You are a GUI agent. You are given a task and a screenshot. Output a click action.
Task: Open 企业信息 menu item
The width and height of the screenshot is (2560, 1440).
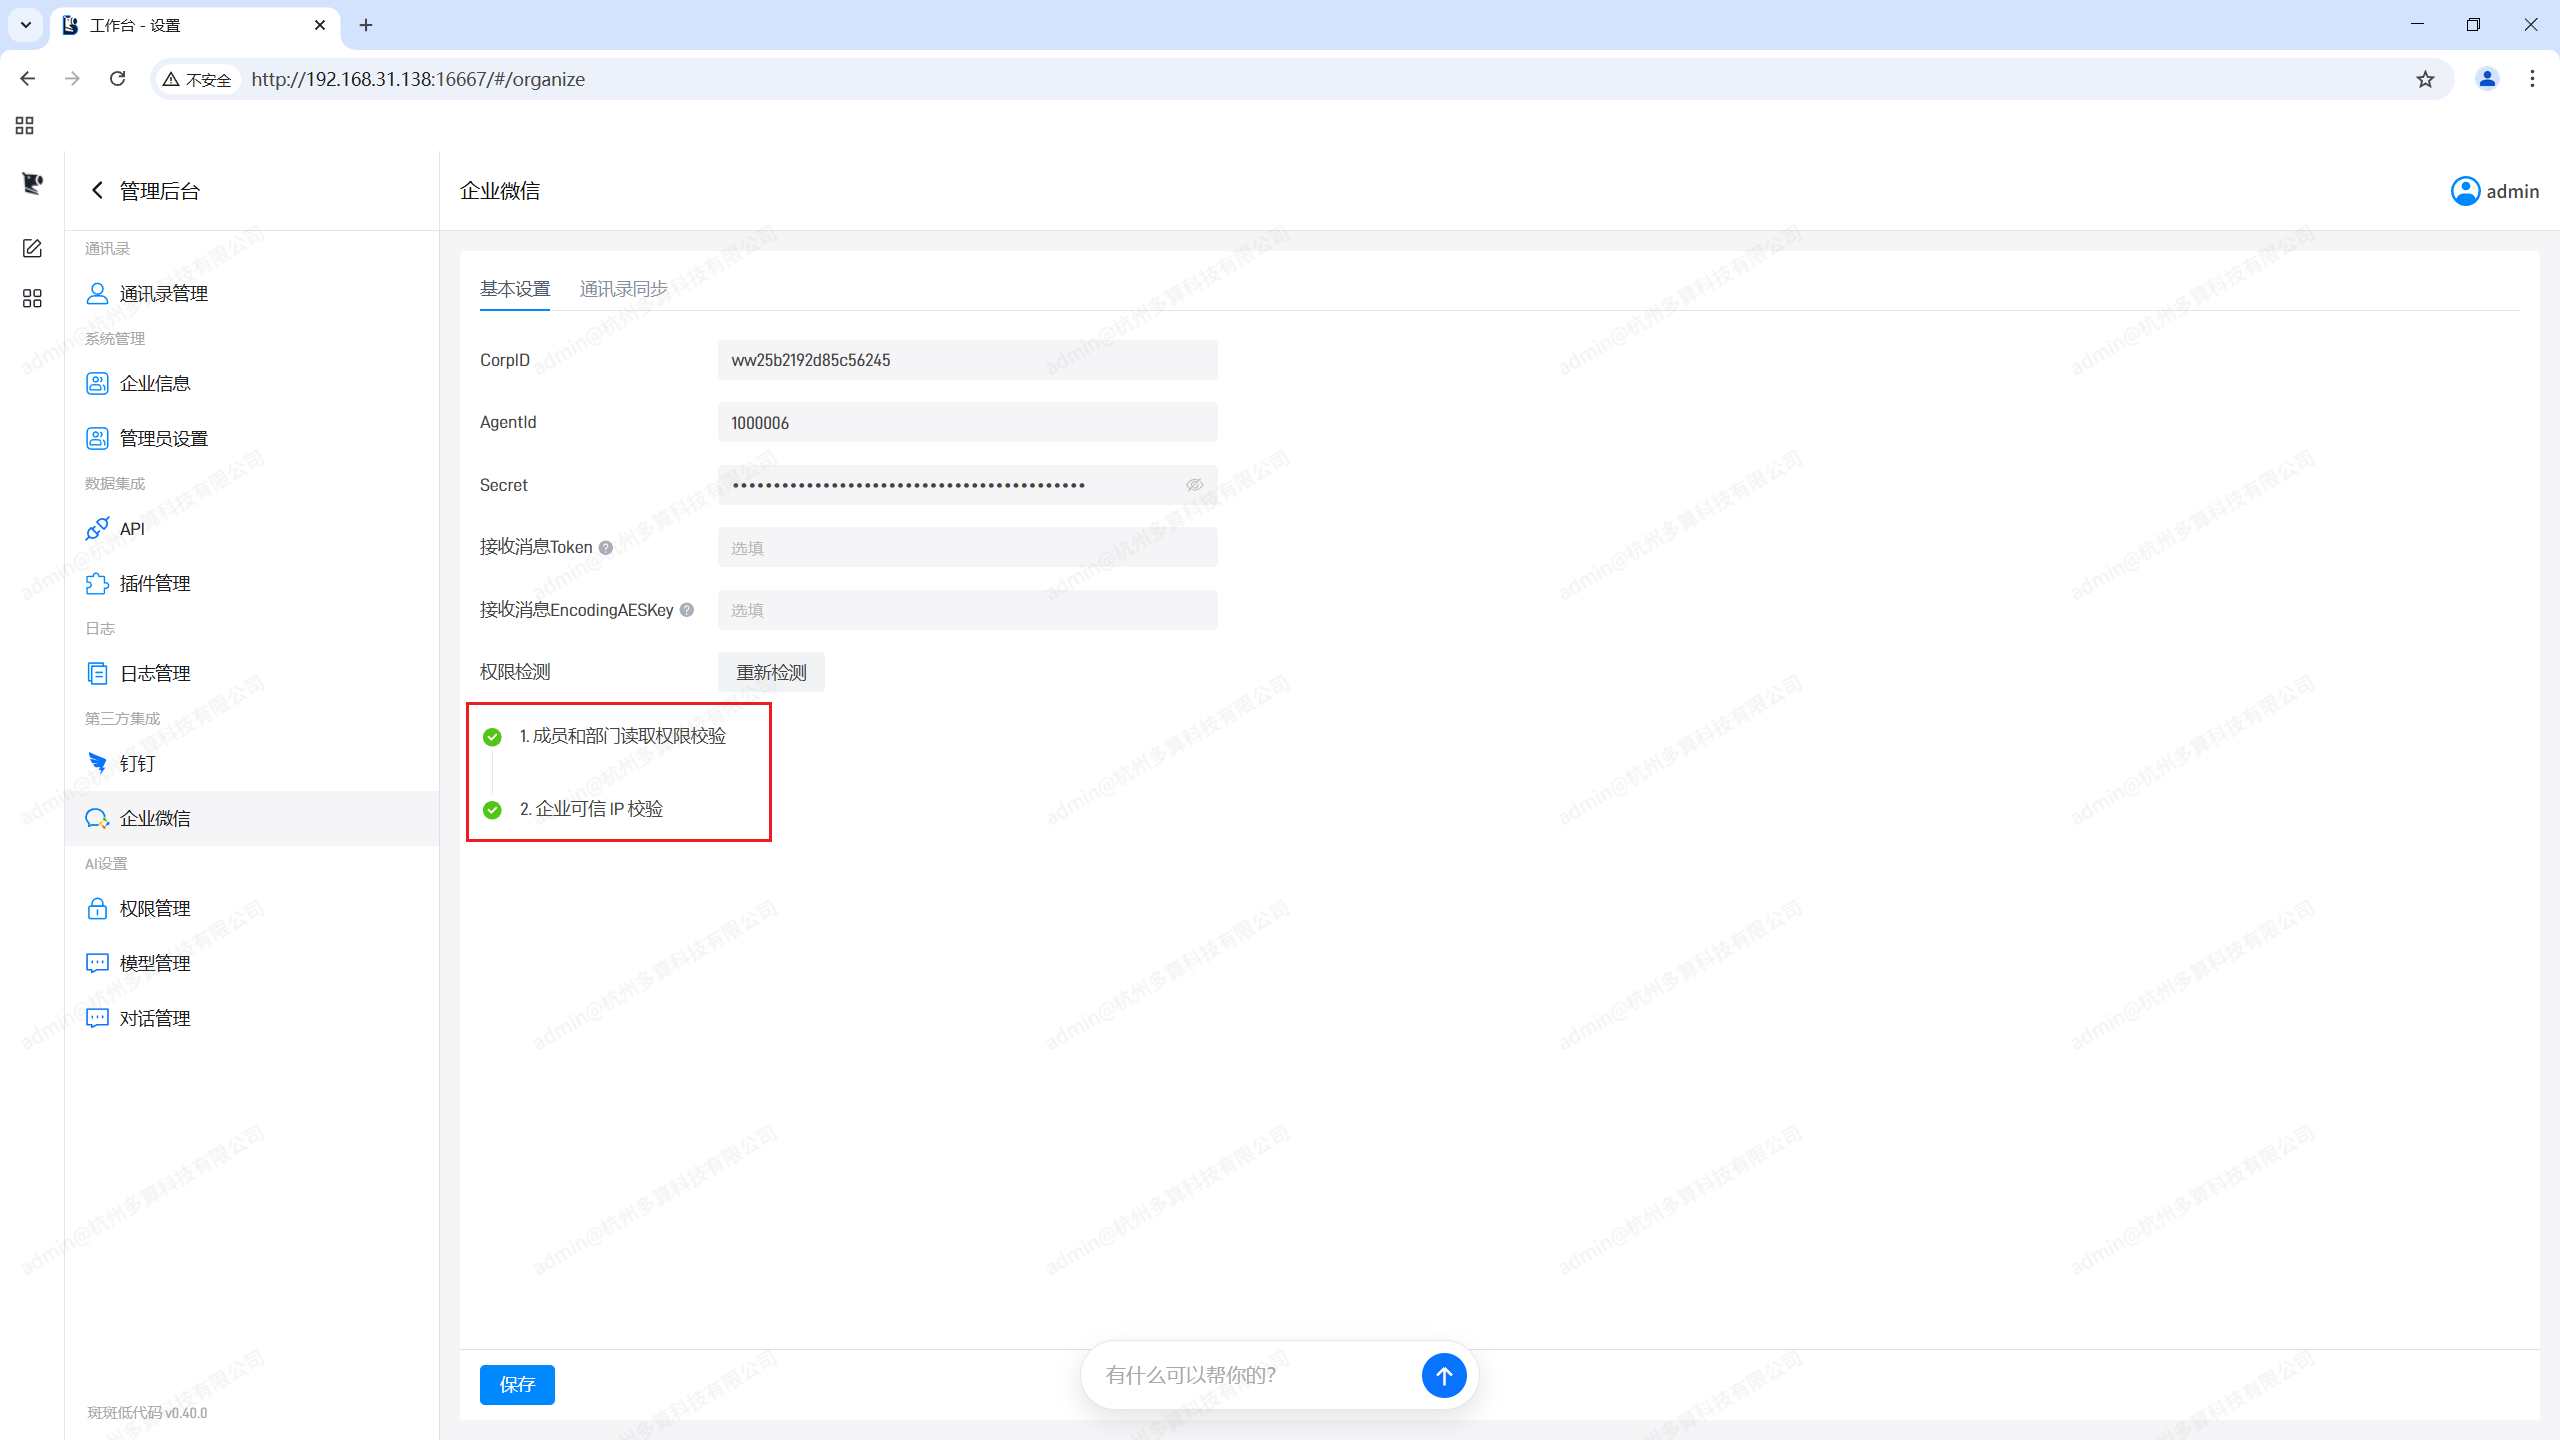252,383
